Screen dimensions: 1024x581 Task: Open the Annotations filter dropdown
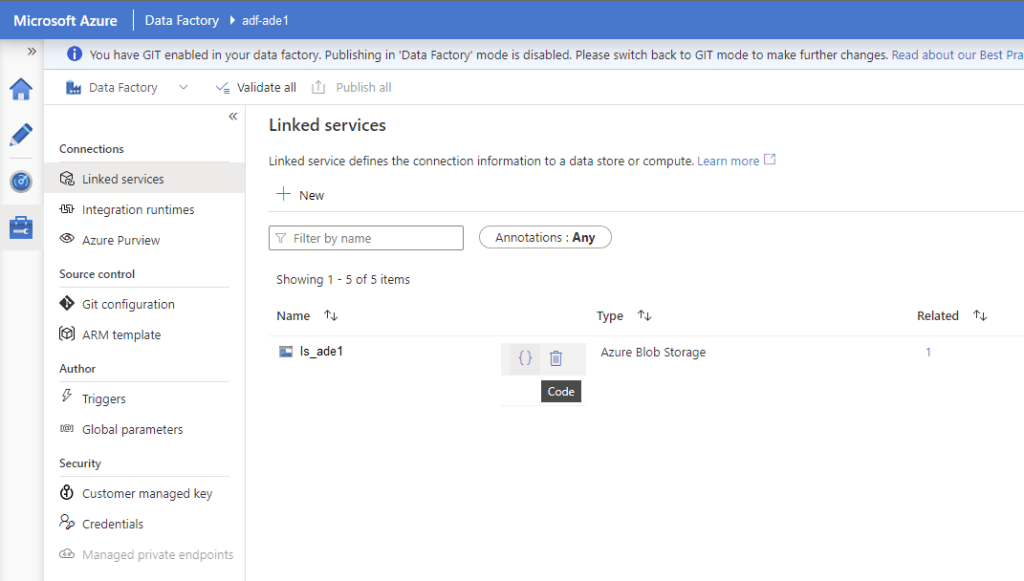pyautogui.click(x=545, y=238)
